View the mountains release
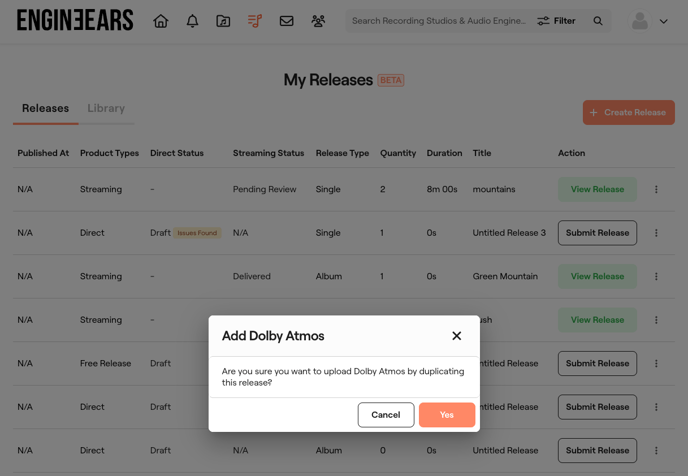This screenshot has width=688, height=476. click(597, 189)
